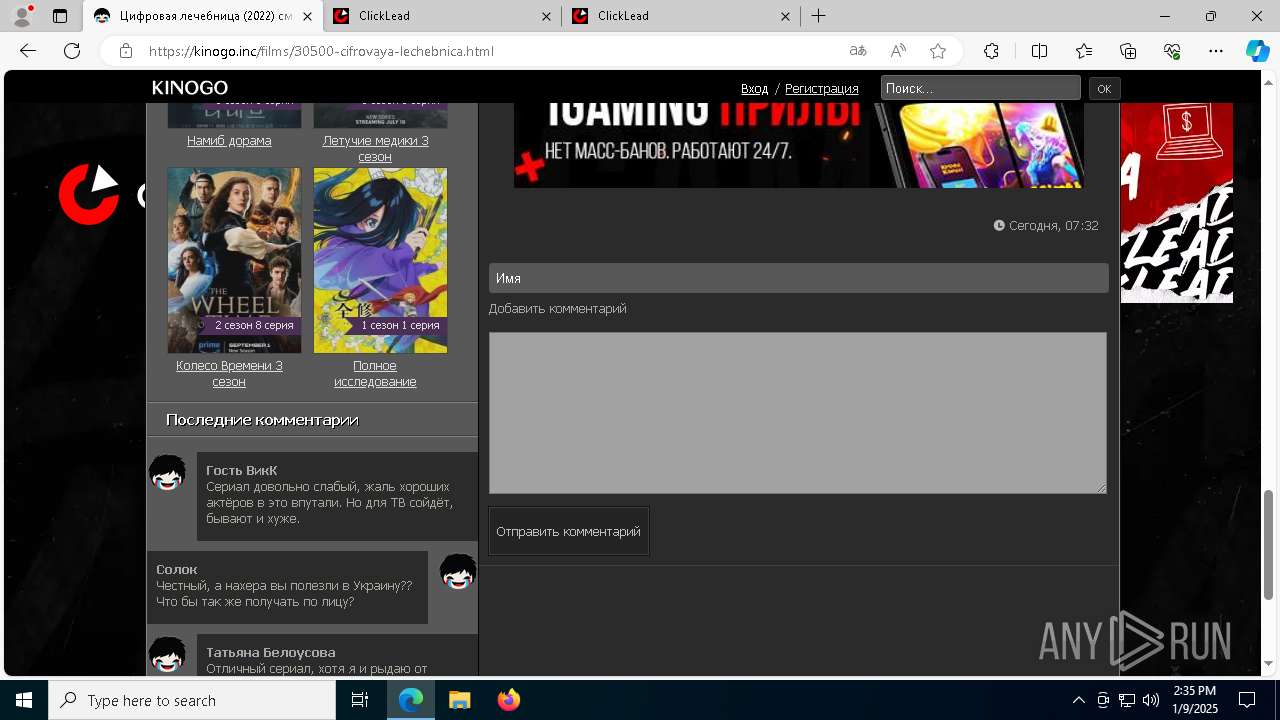Click the address bar URL
Image resolution: width=1280 pixels, height=720 pixels.
pos(321,51)
